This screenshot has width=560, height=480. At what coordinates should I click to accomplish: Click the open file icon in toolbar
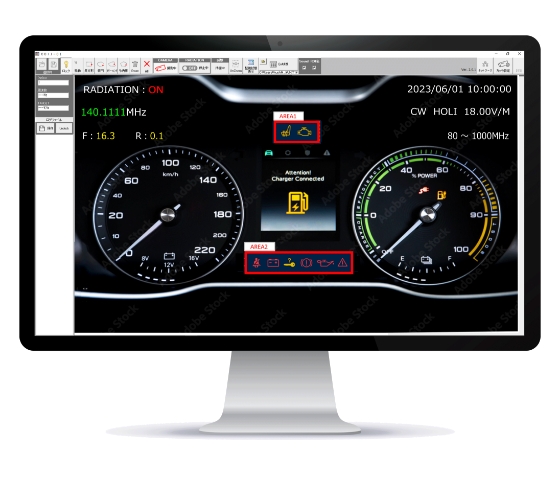42,64
